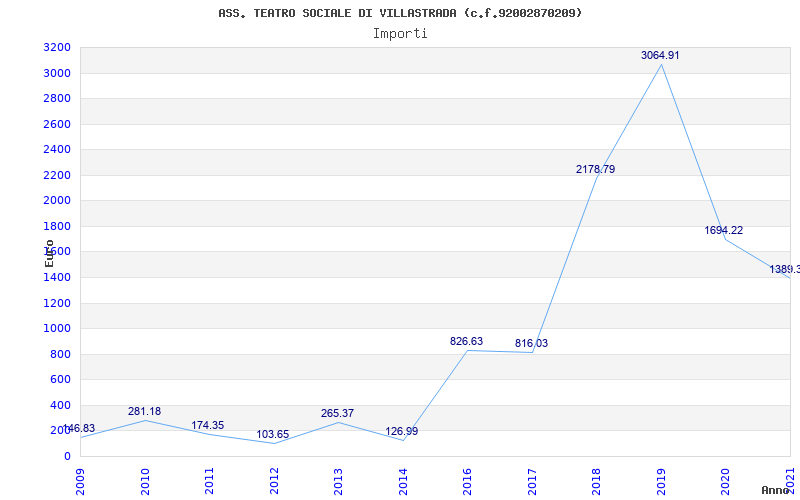This screenshot has width=800, height=500.
Task: Click the 600 y-axis tick label
Action: 61,380
